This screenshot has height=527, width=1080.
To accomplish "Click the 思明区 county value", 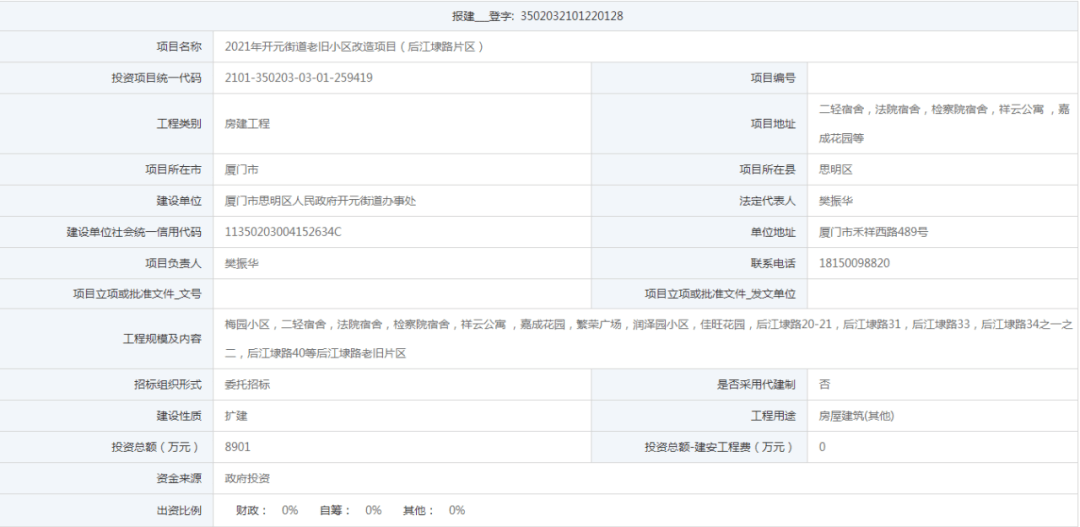I will [x=835, y=169].
